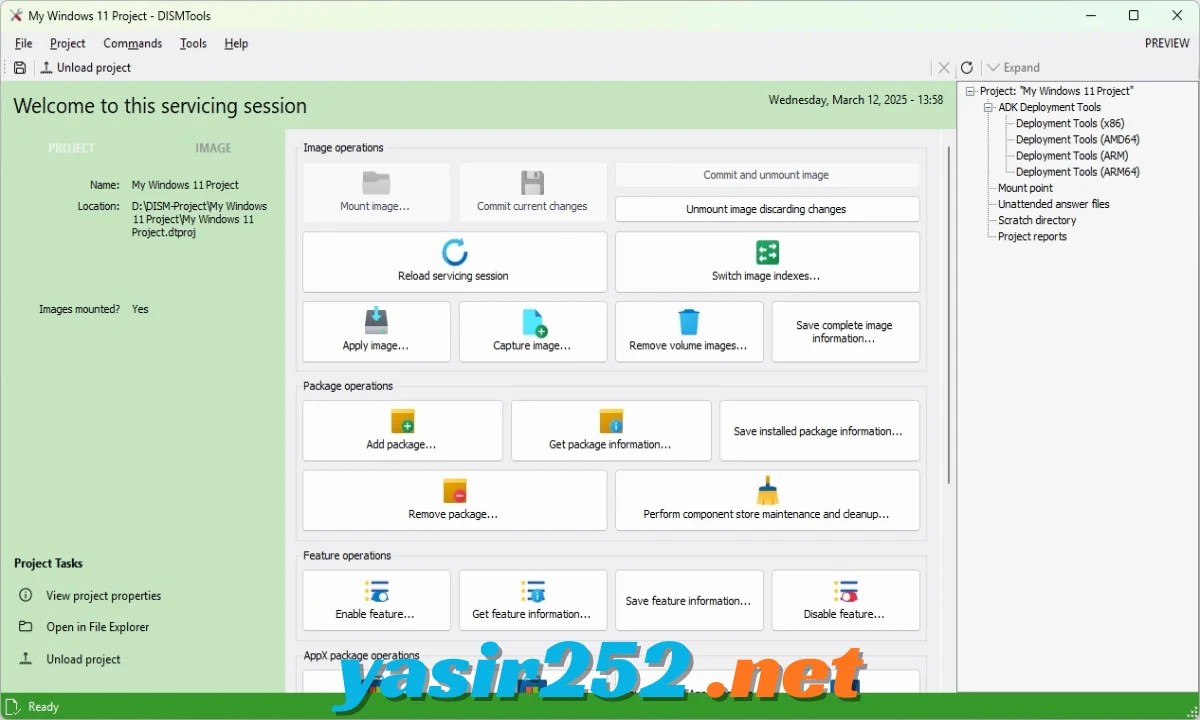Select Deployment Tools (ARM) tree item
The width and height of the screenshot is (1200, 720).
(1071, 155)
